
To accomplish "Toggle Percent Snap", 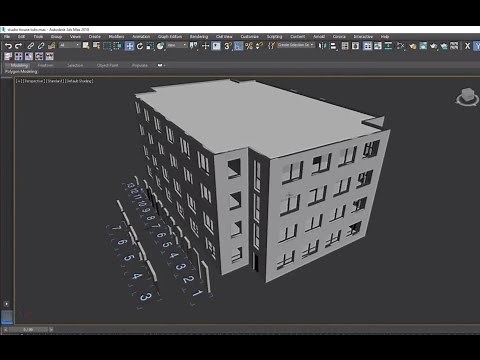I will point(249,46).
